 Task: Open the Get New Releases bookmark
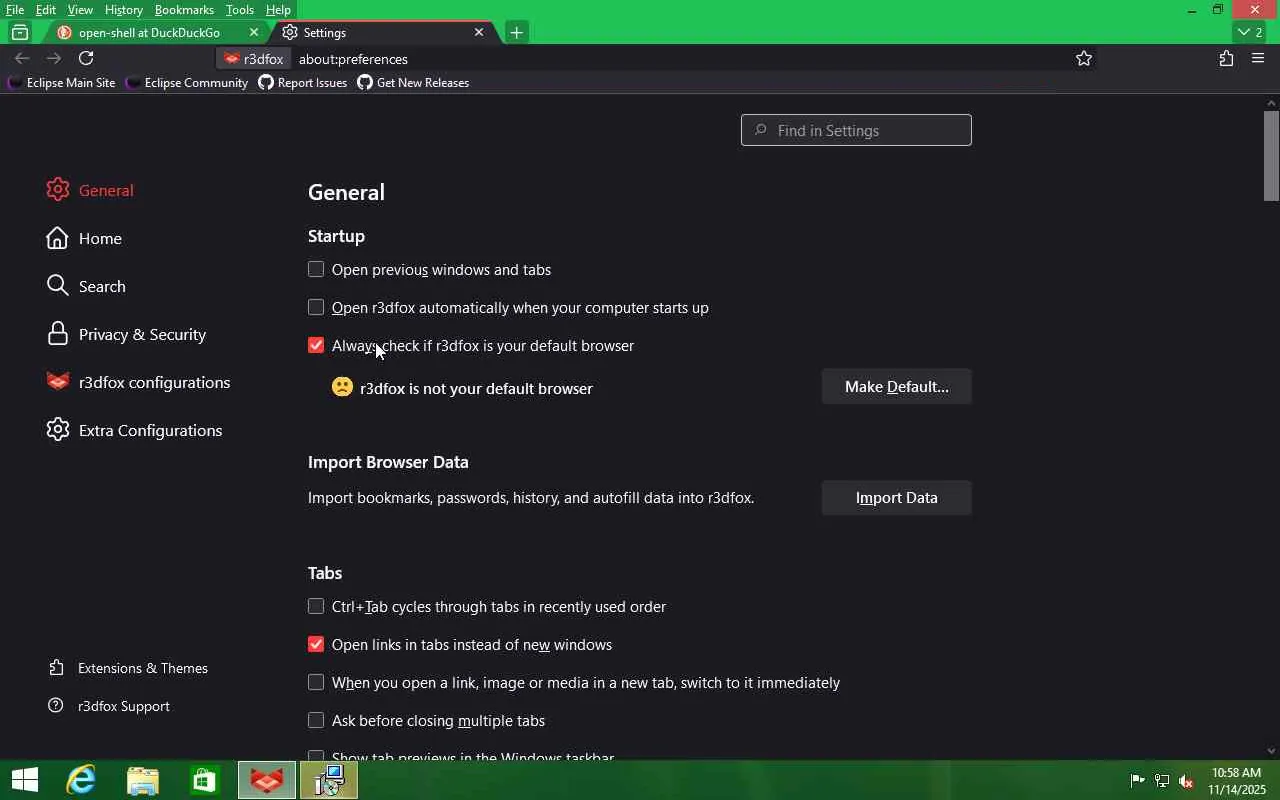coord(413,83)
